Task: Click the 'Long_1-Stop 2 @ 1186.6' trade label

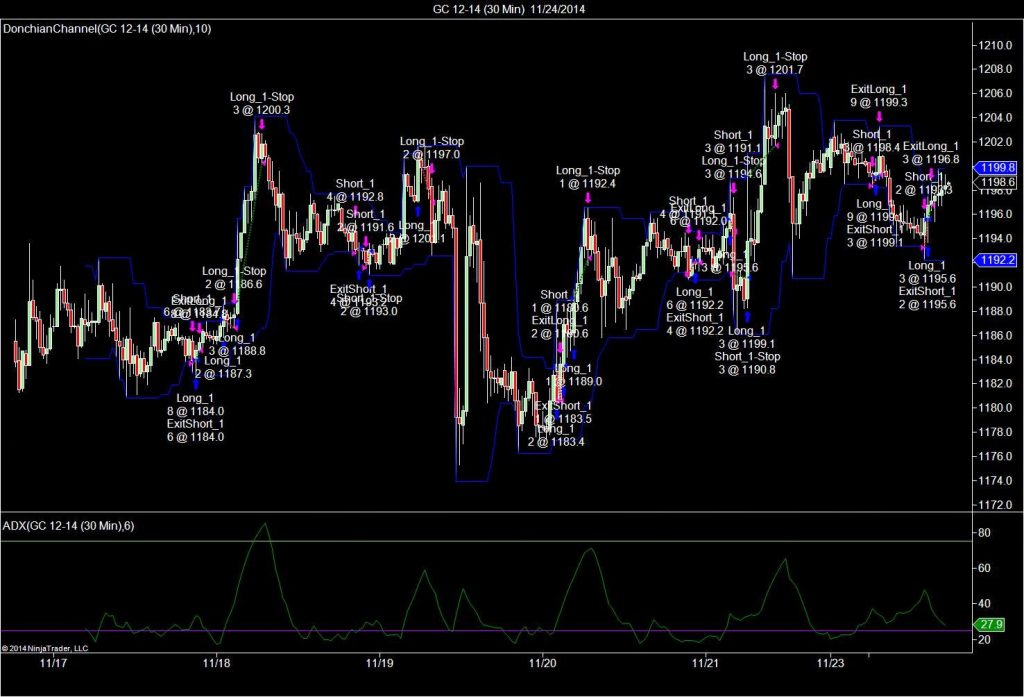Action: [x=234, y=278]
